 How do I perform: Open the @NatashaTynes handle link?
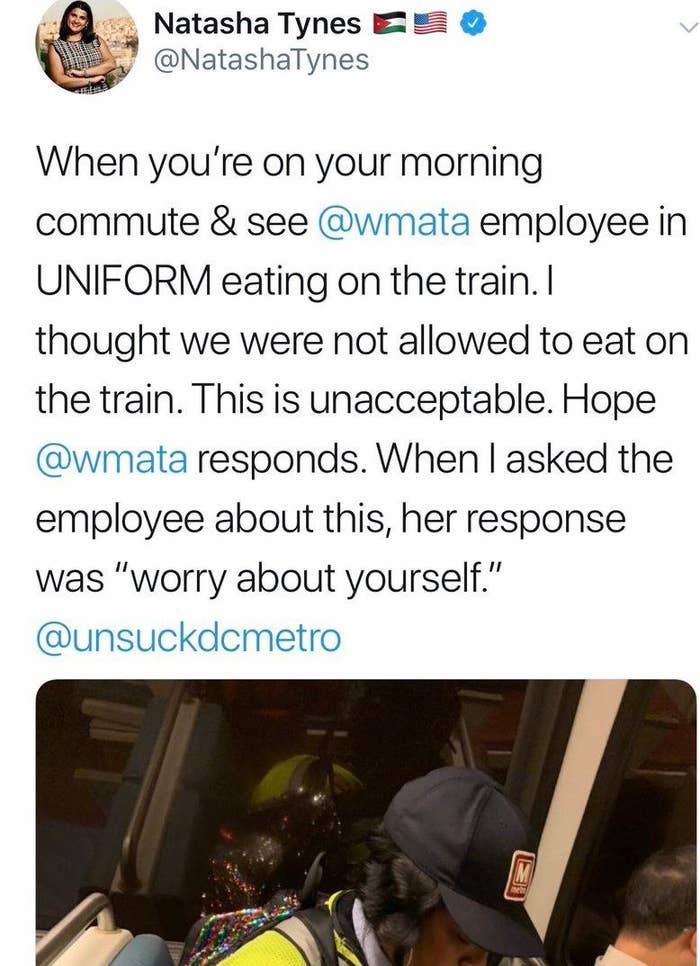pyautogui.click(x=261, y=60)
